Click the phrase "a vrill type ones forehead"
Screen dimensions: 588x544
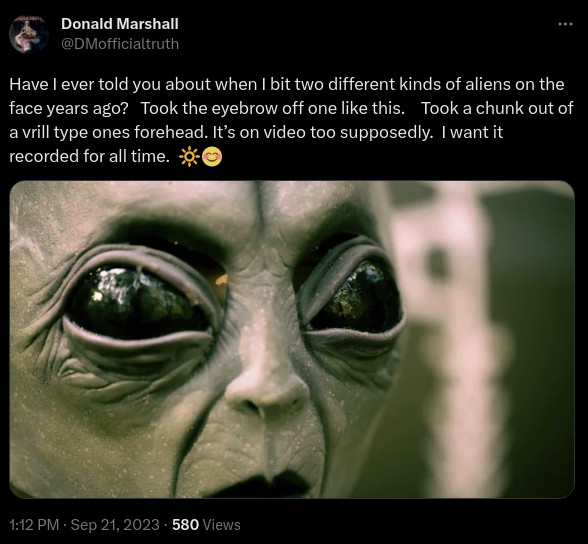point(106,132)
